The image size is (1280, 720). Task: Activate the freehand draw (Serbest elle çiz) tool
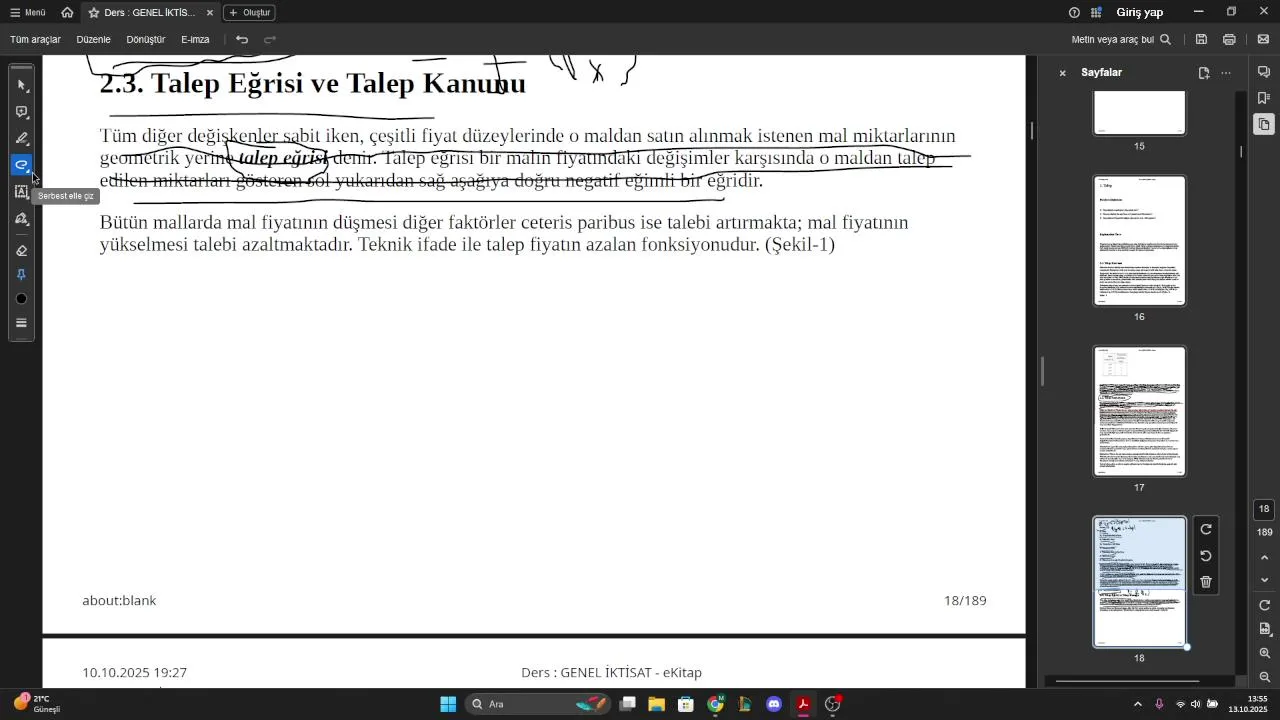tap(22, 165)
